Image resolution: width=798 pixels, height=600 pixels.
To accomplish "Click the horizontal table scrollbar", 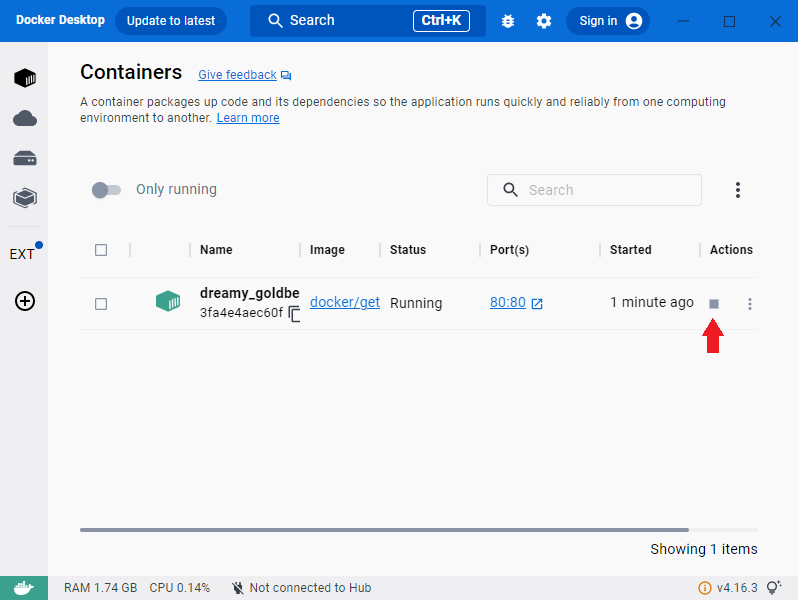I will pos(384,530).
